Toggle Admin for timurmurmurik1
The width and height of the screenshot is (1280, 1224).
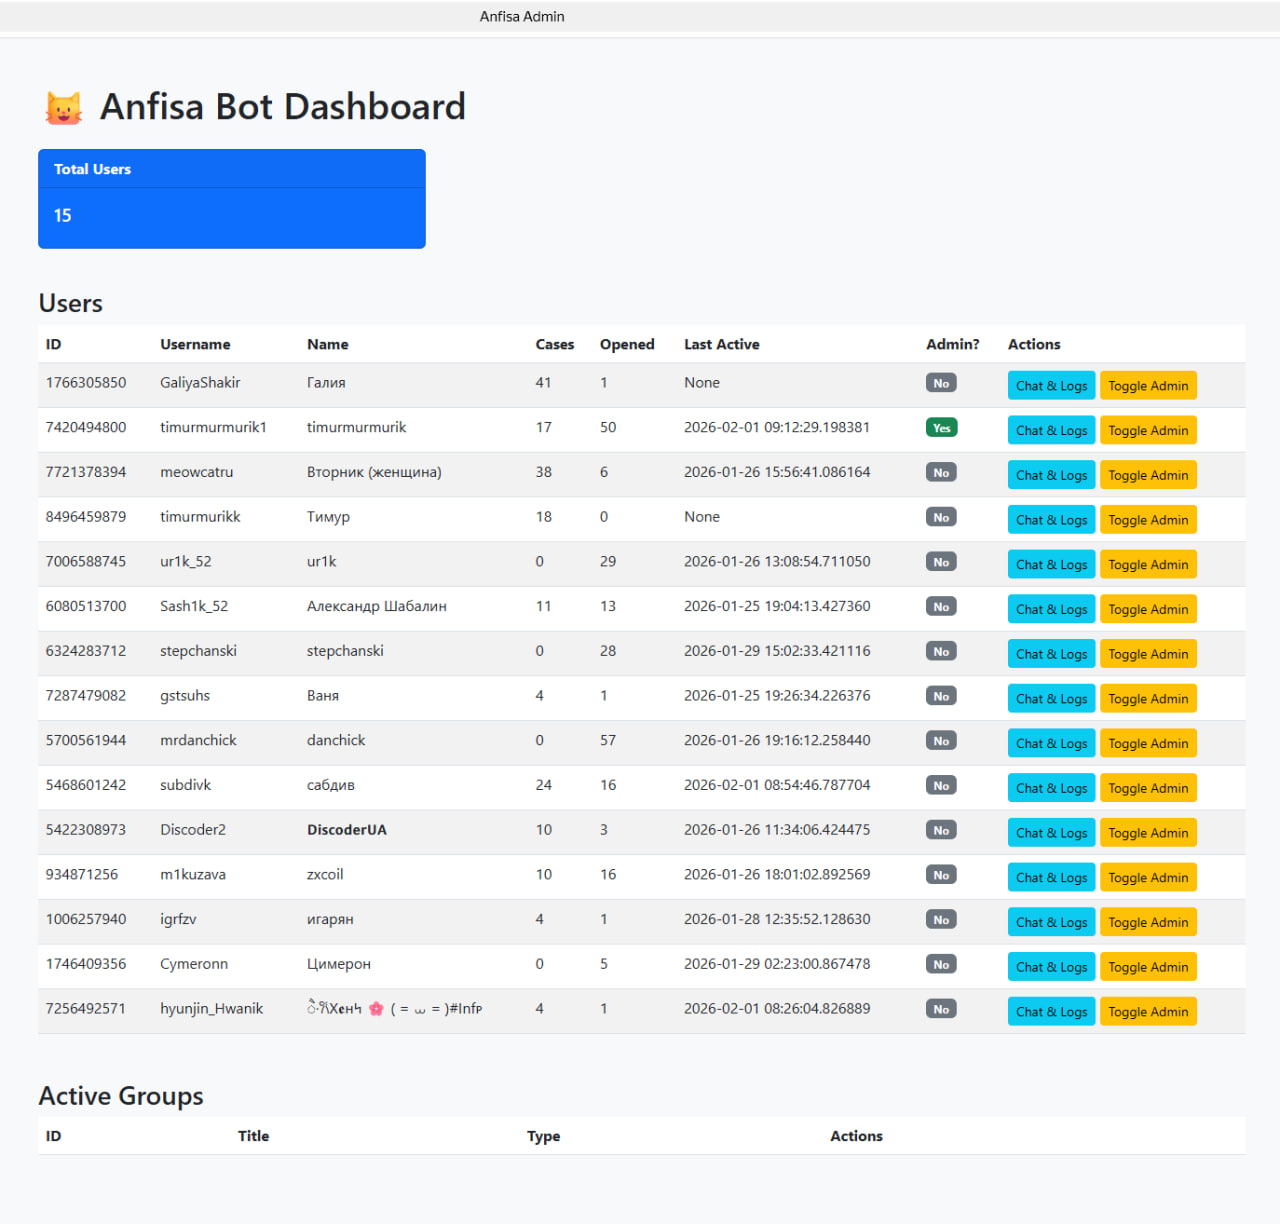click(1148, 431)
